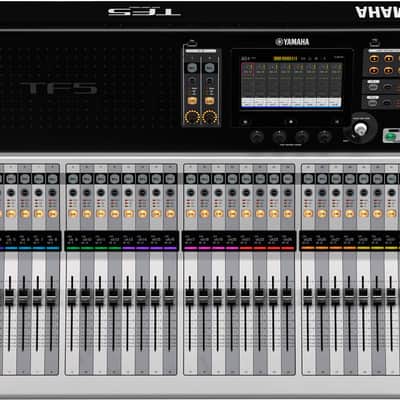Click name display of last magenta-labeled channel
Image resolution: width=400 pixels, height=400 pixels.
tap(232, 241)
